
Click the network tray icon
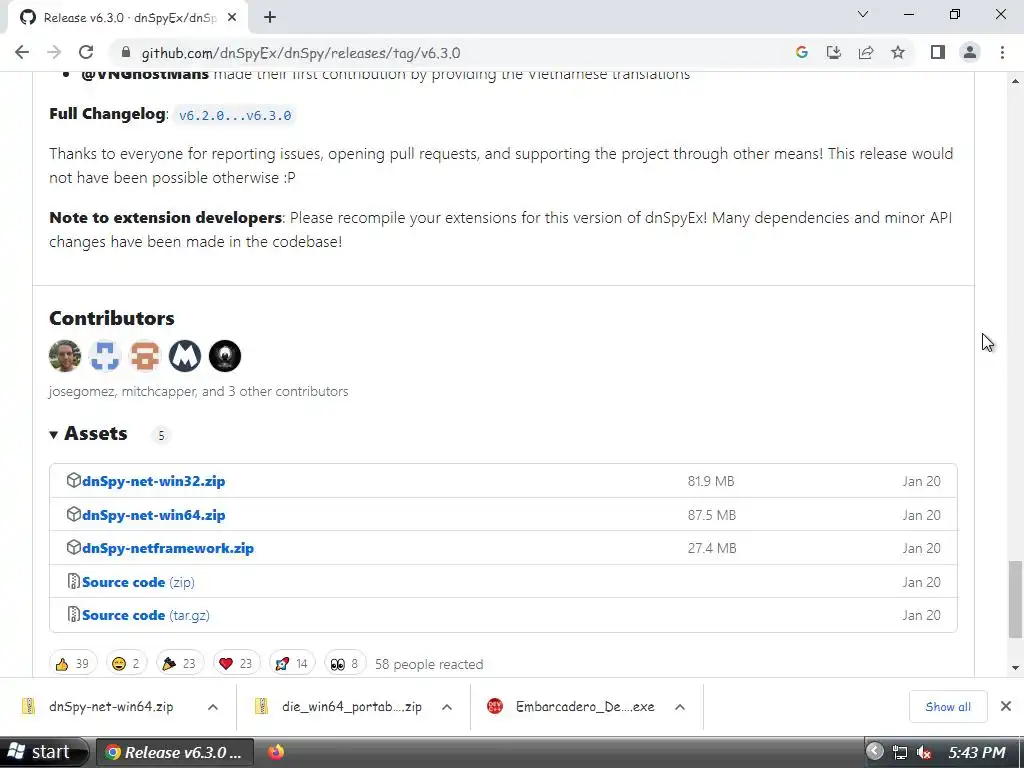point(899,752)
